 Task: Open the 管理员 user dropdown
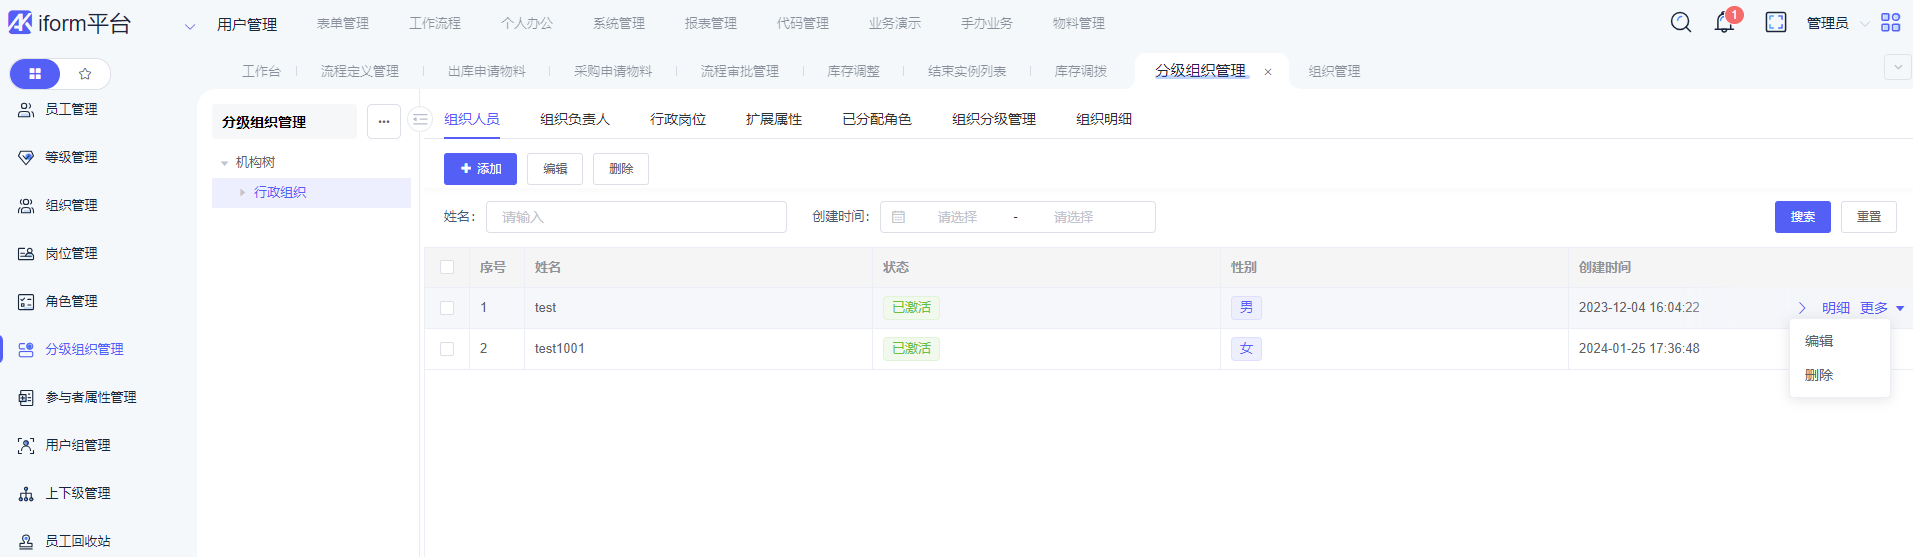point(1837,23)
